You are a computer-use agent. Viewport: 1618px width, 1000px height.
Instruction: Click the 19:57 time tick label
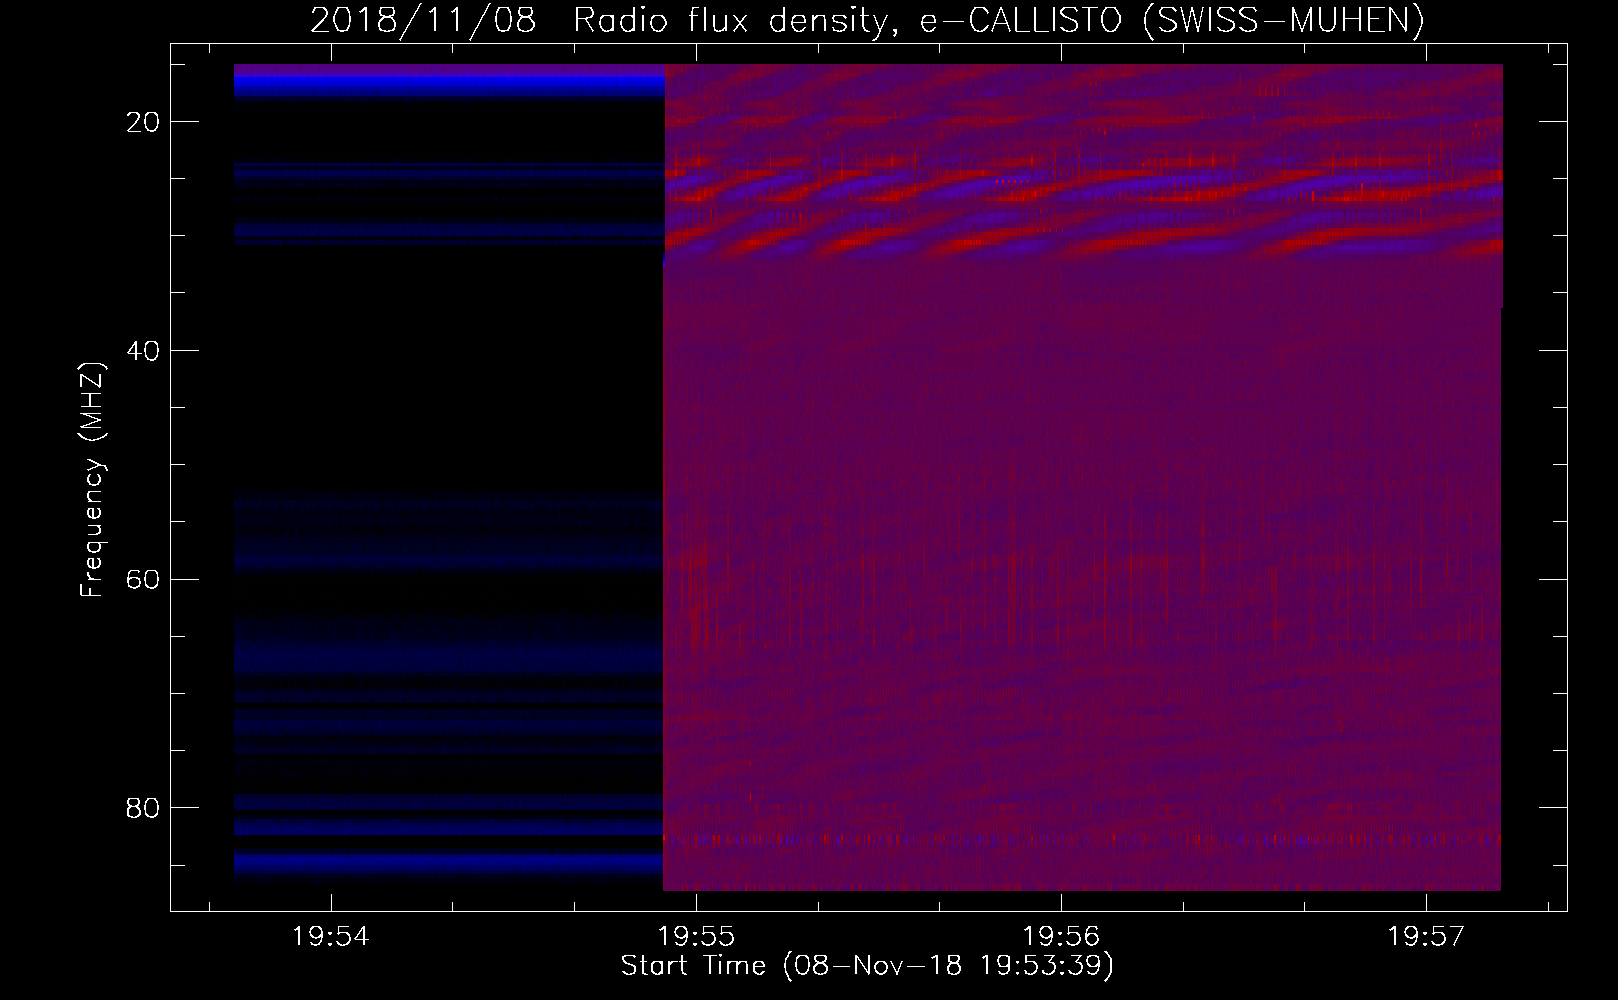point(1426,937)
